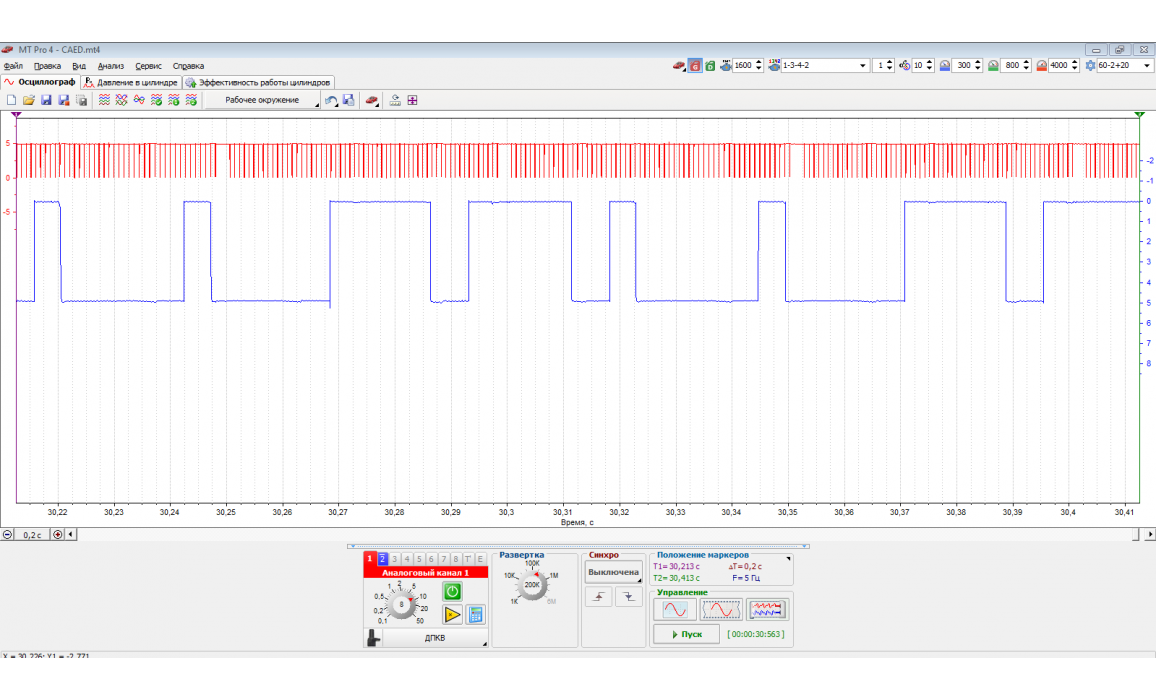Click the yellow amplifier triangle icon
The image size is (1156, 700).
coord(453,615)
